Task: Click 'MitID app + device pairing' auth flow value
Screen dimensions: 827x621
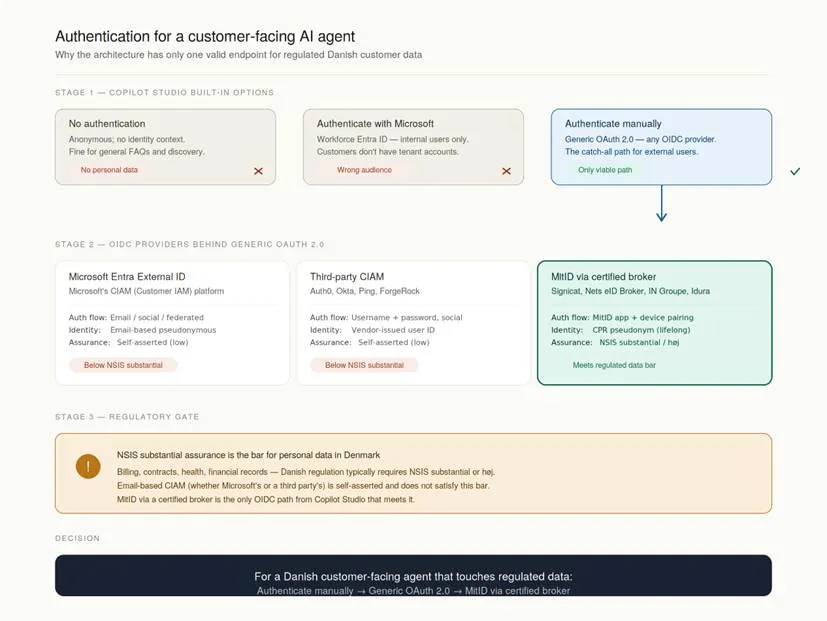Action: click(643, 318)
